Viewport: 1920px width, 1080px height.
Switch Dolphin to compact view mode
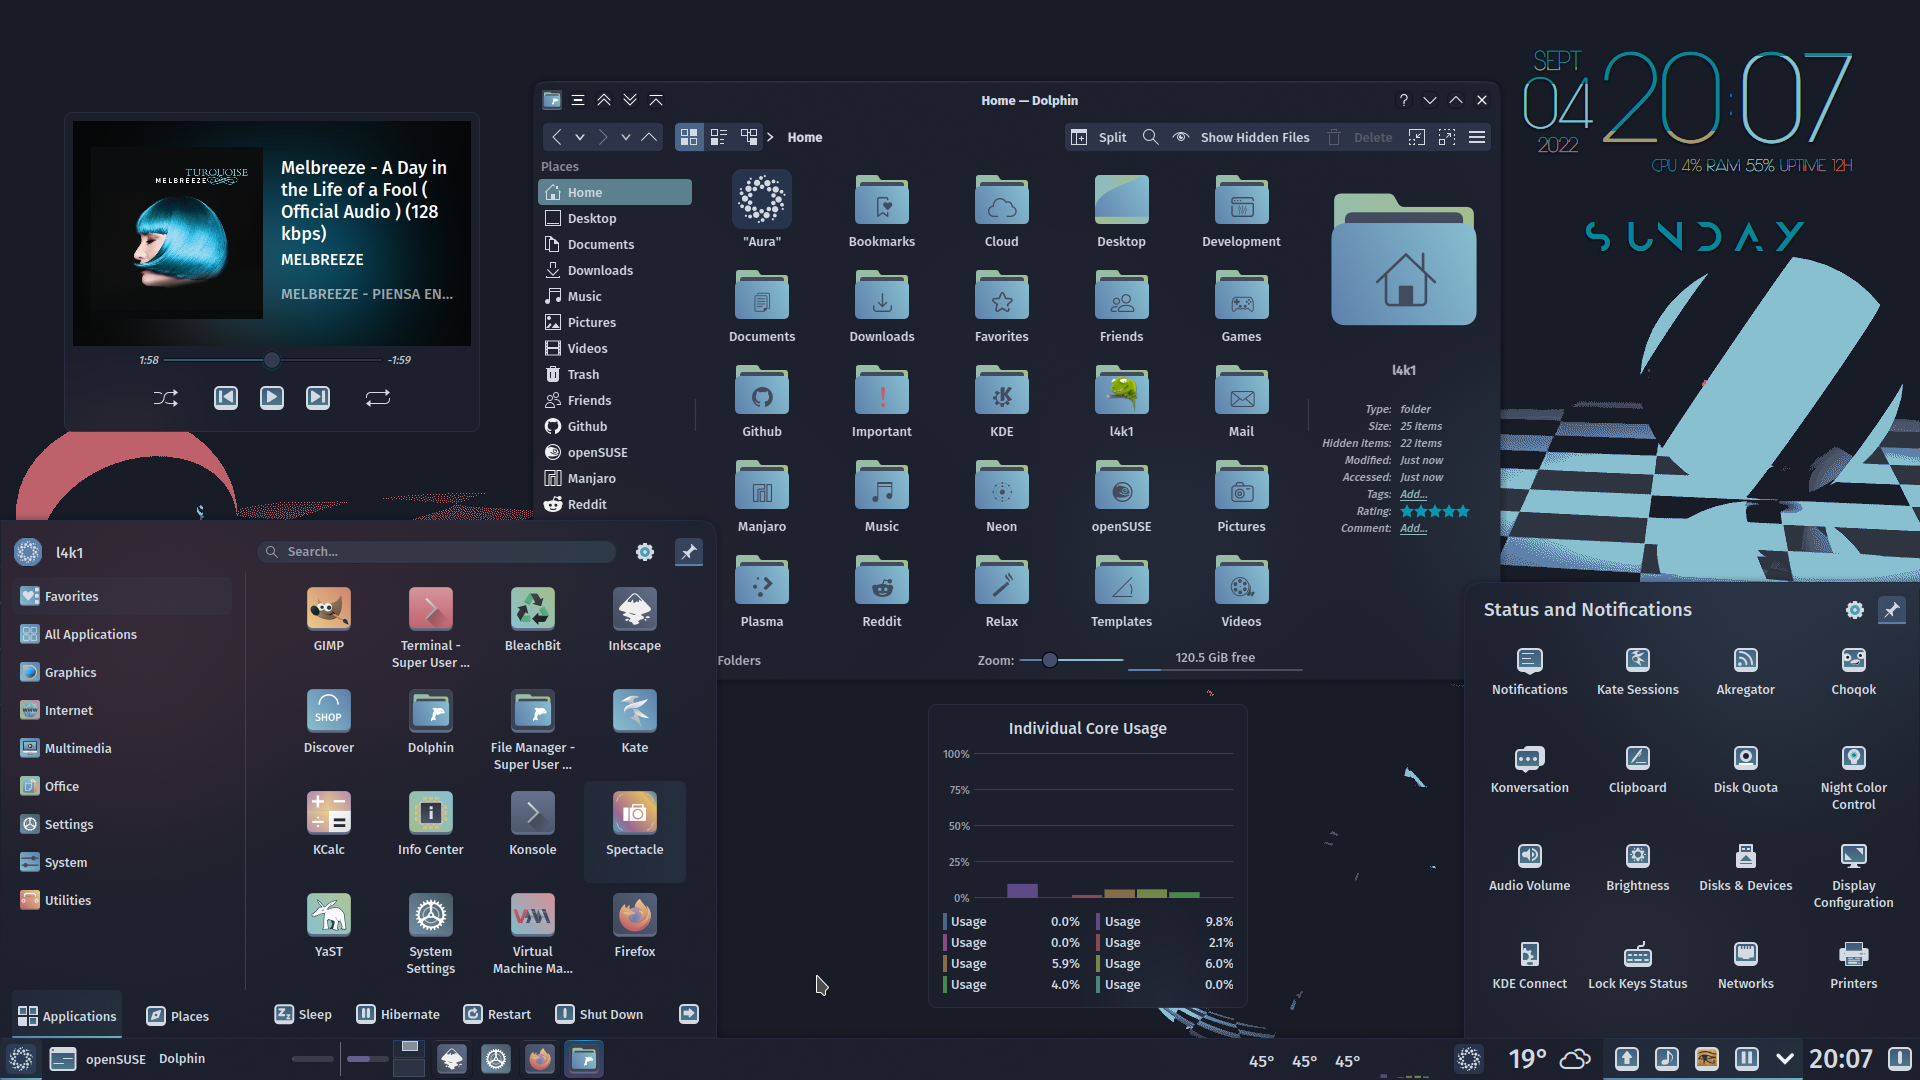click(x=719, y=137)
